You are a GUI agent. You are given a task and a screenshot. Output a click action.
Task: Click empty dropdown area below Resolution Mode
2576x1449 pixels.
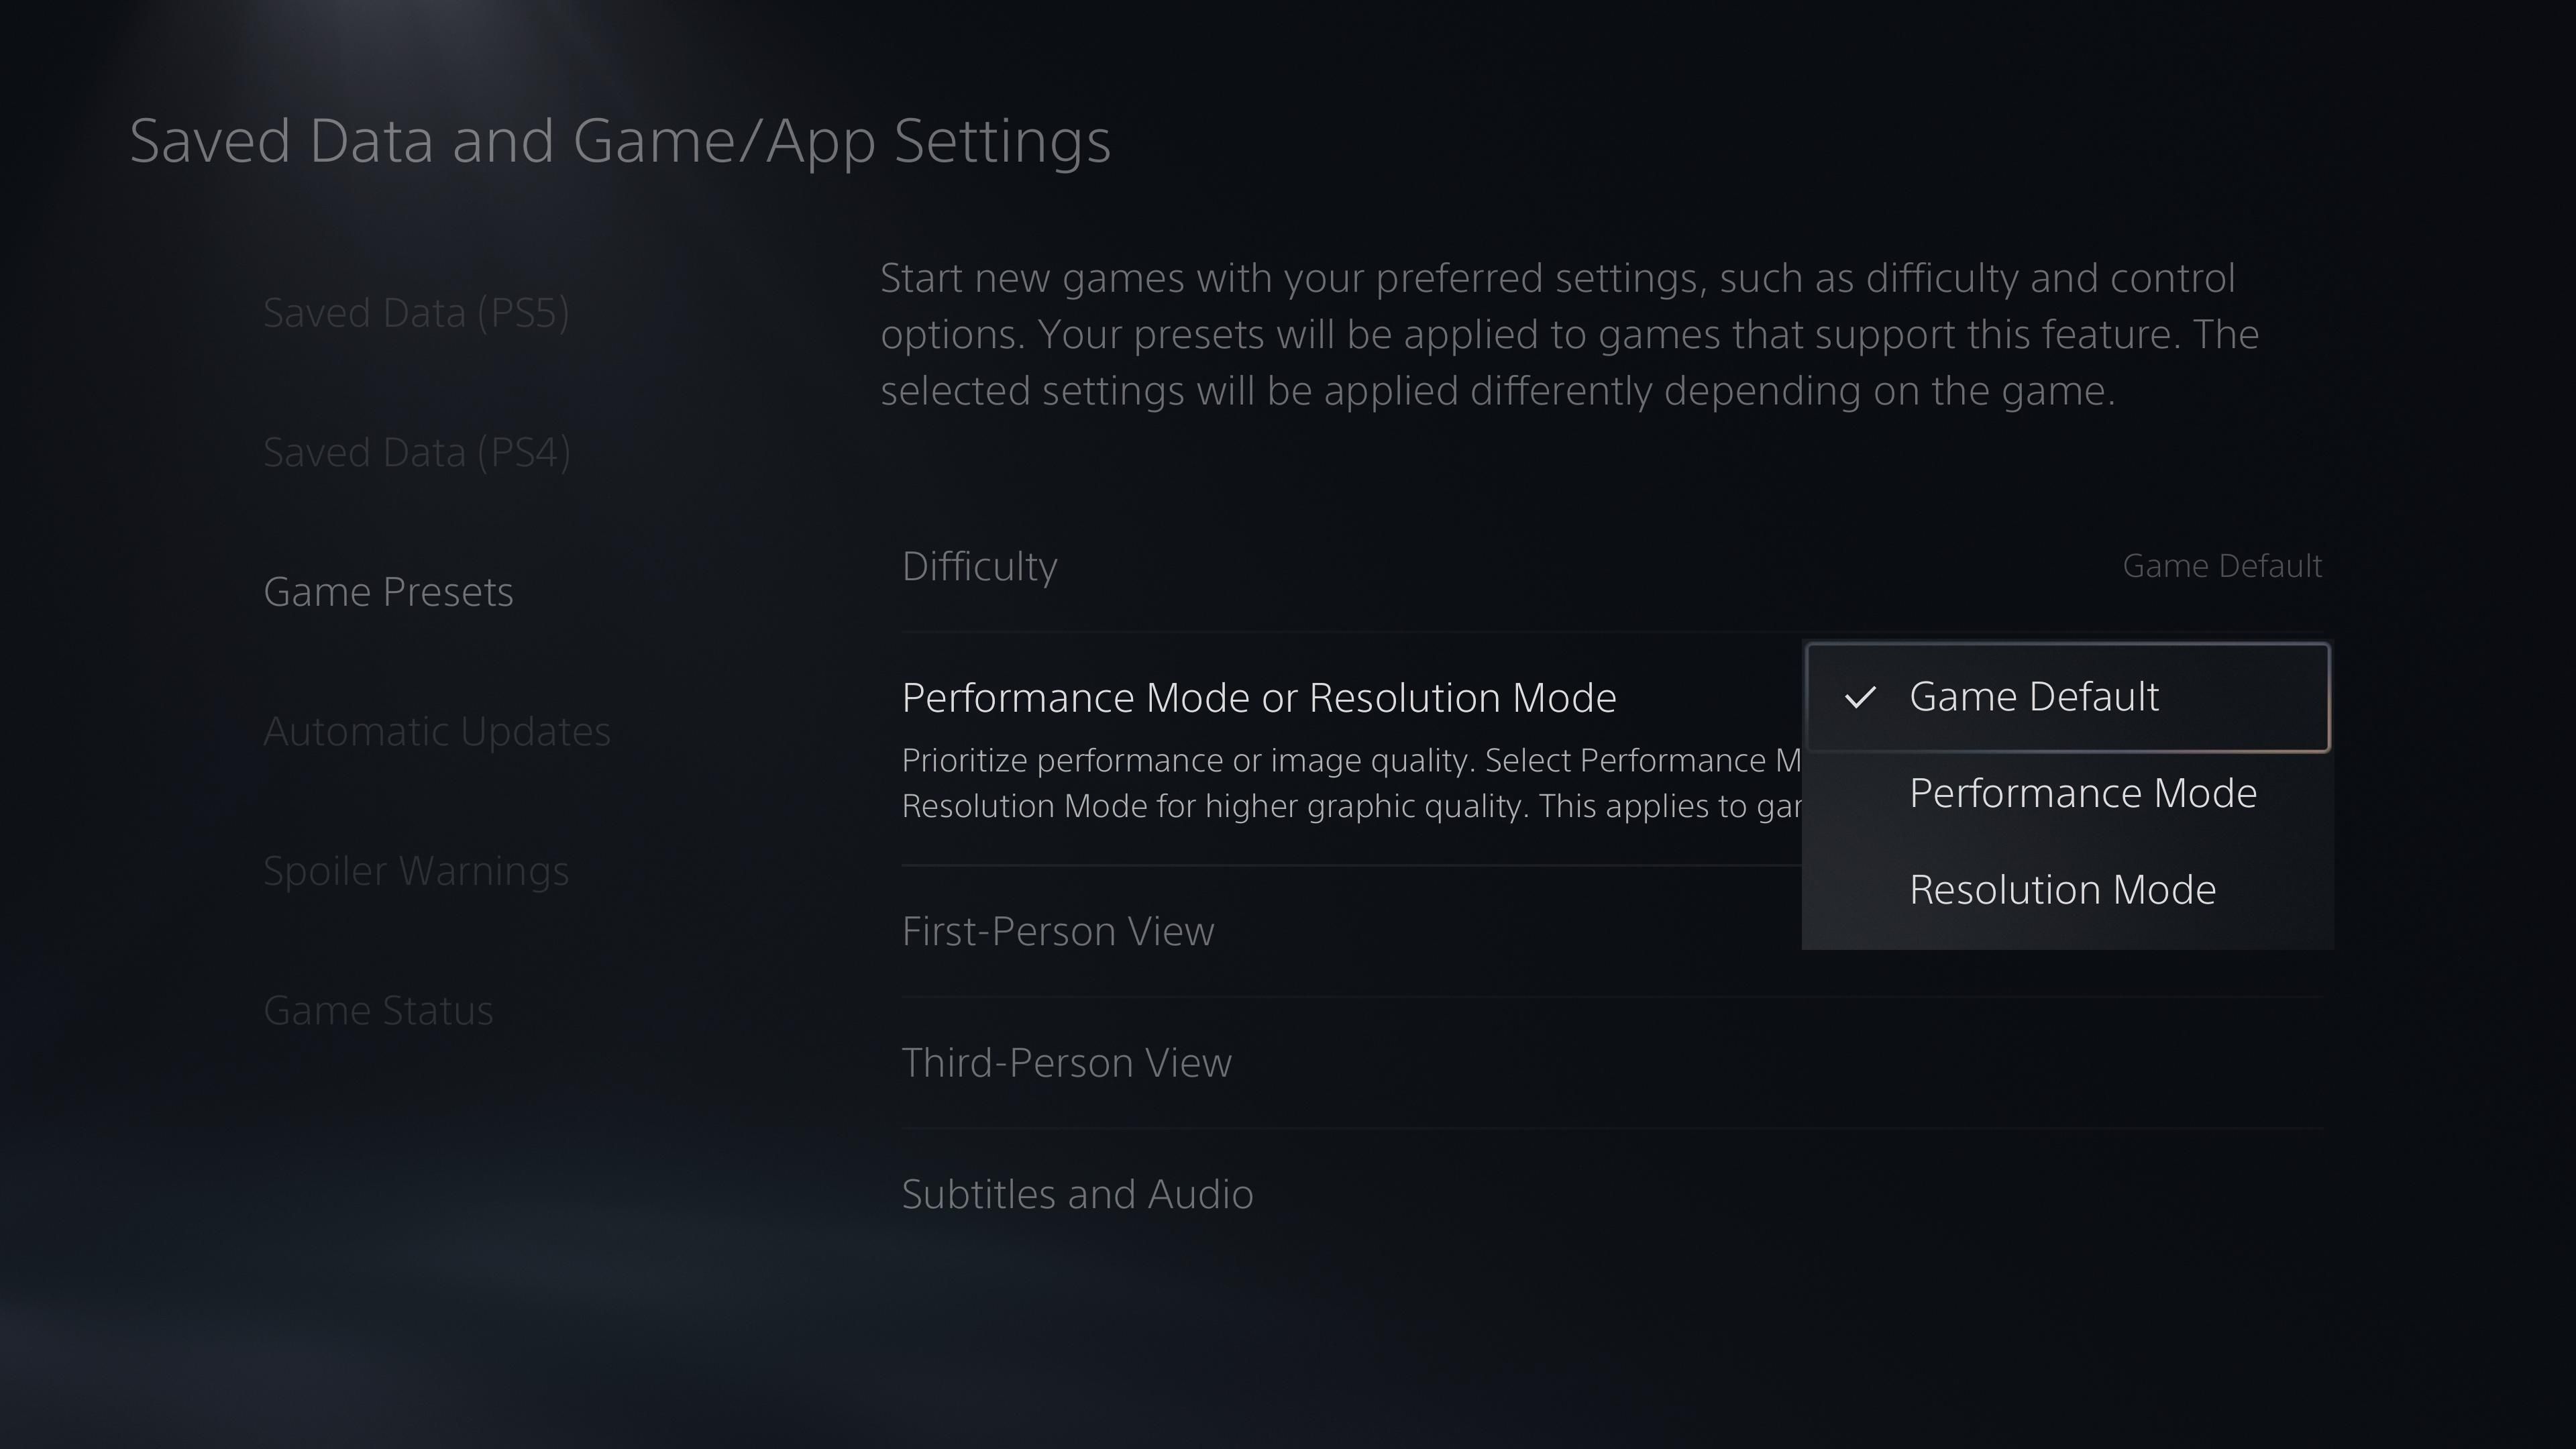click(2068, 942)
